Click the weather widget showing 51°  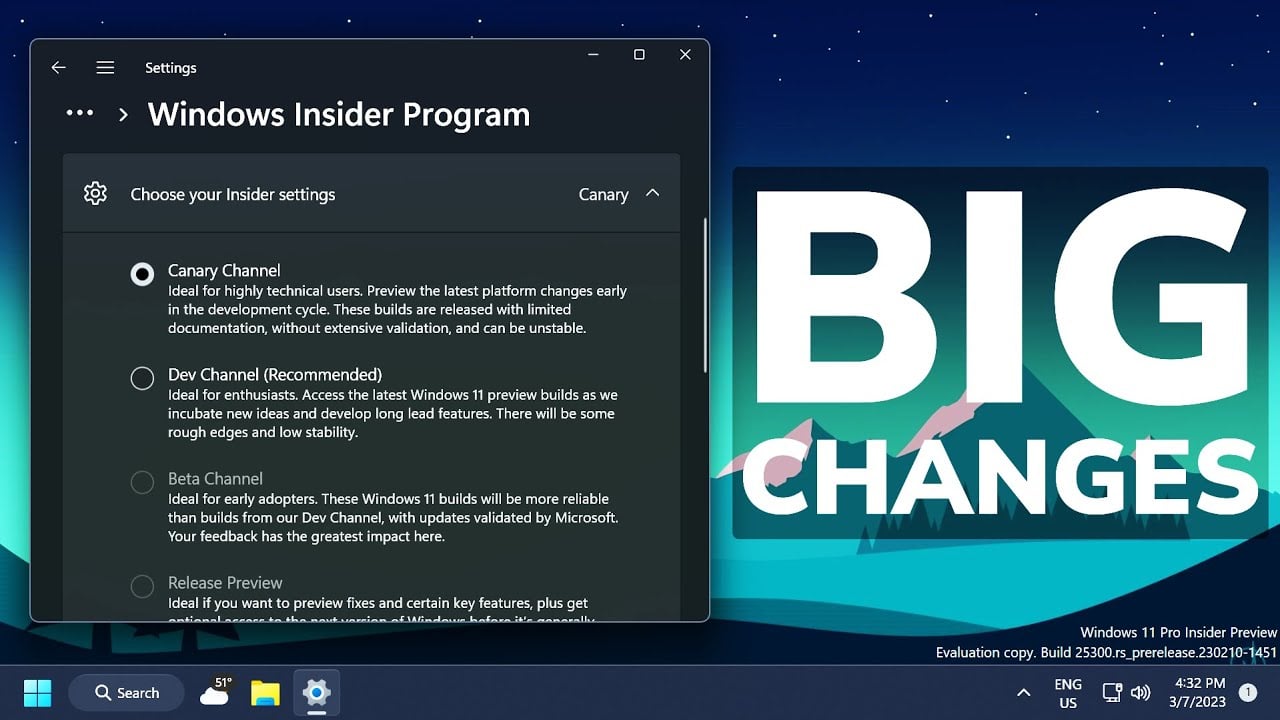coord(216,691)
